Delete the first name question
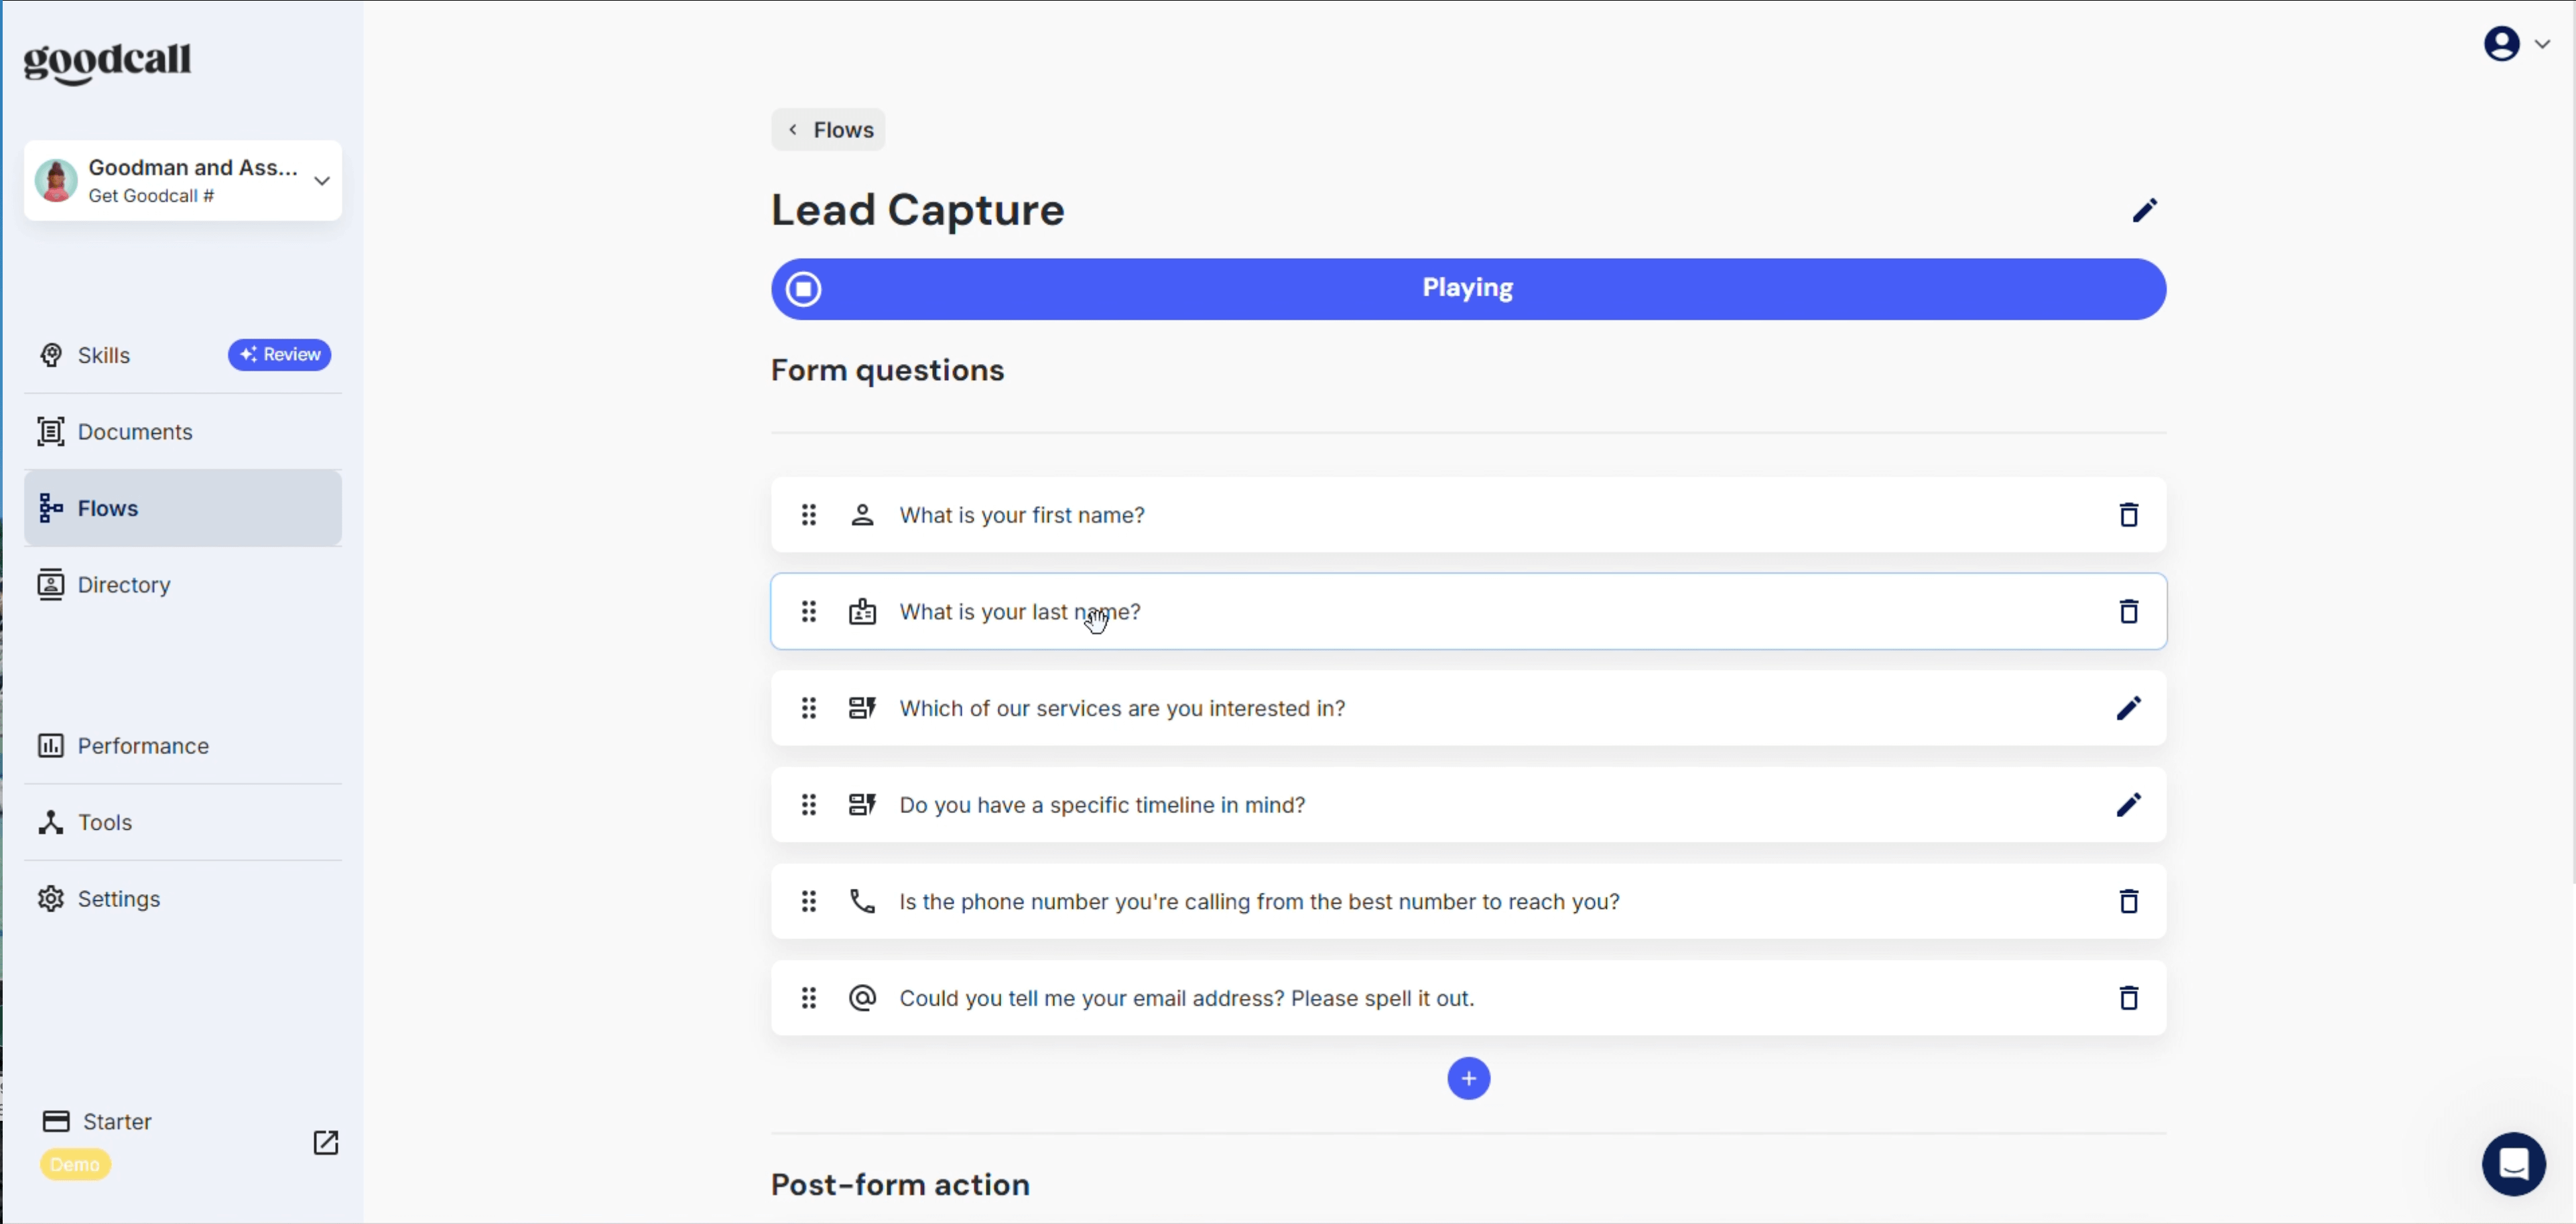The image size is (2576, 1224). 2128,515
